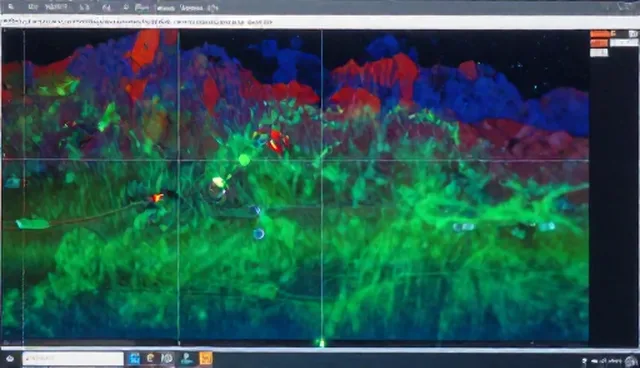Open the gray round taskbar icon
Image resolution: width=640 pixels, height=368 pixels.
[x=167, y=358]
